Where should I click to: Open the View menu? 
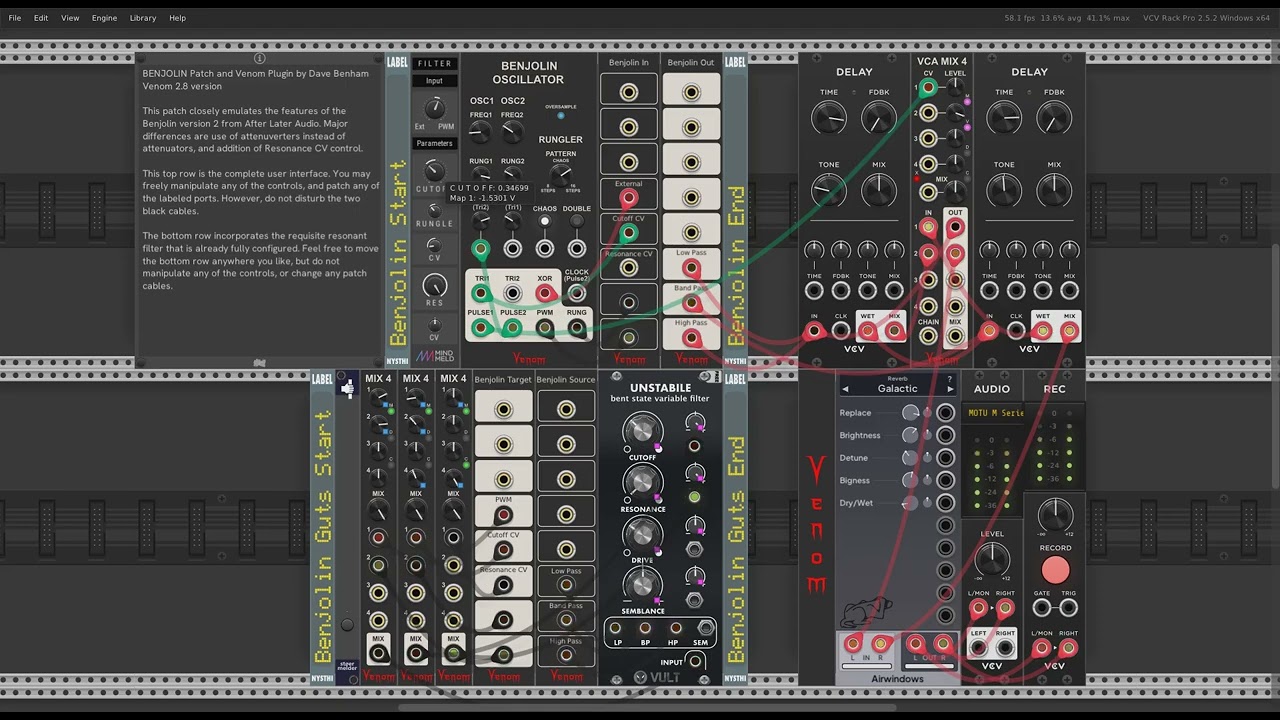(x=70, y=18)
